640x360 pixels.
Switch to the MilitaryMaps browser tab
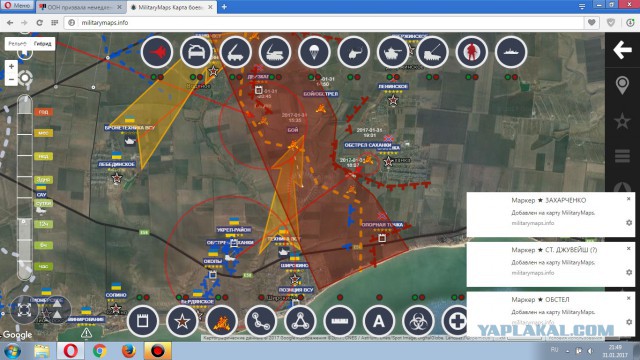click(171, 7)
